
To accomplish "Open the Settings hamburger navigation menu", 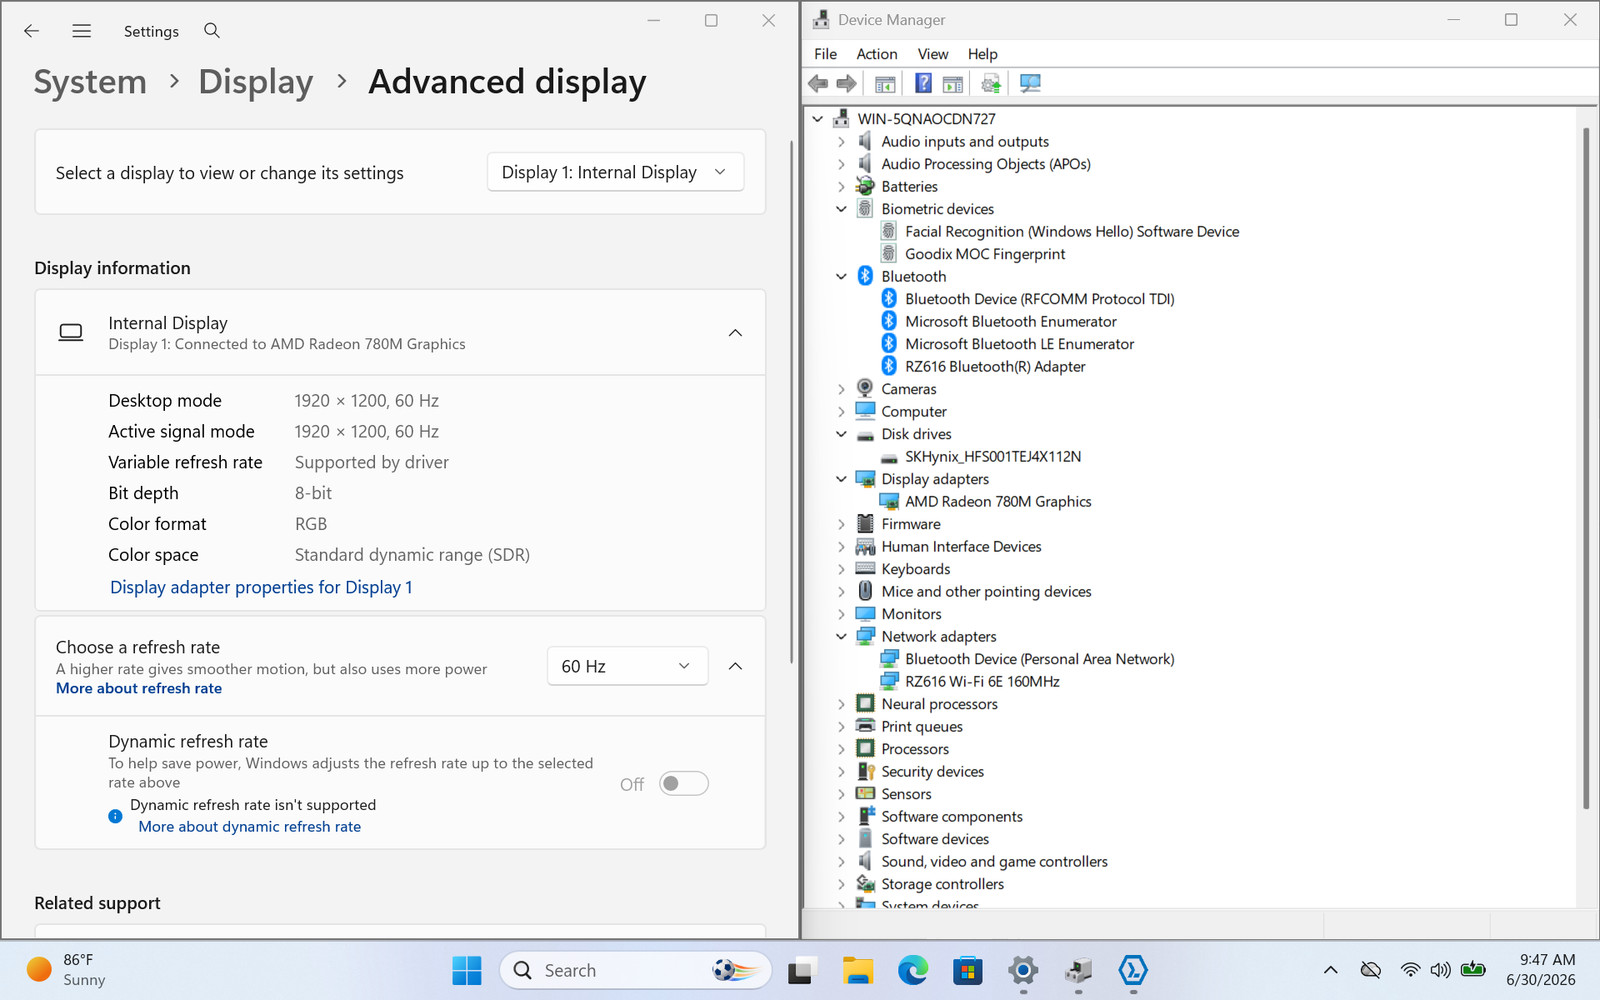I will (82, 31).
